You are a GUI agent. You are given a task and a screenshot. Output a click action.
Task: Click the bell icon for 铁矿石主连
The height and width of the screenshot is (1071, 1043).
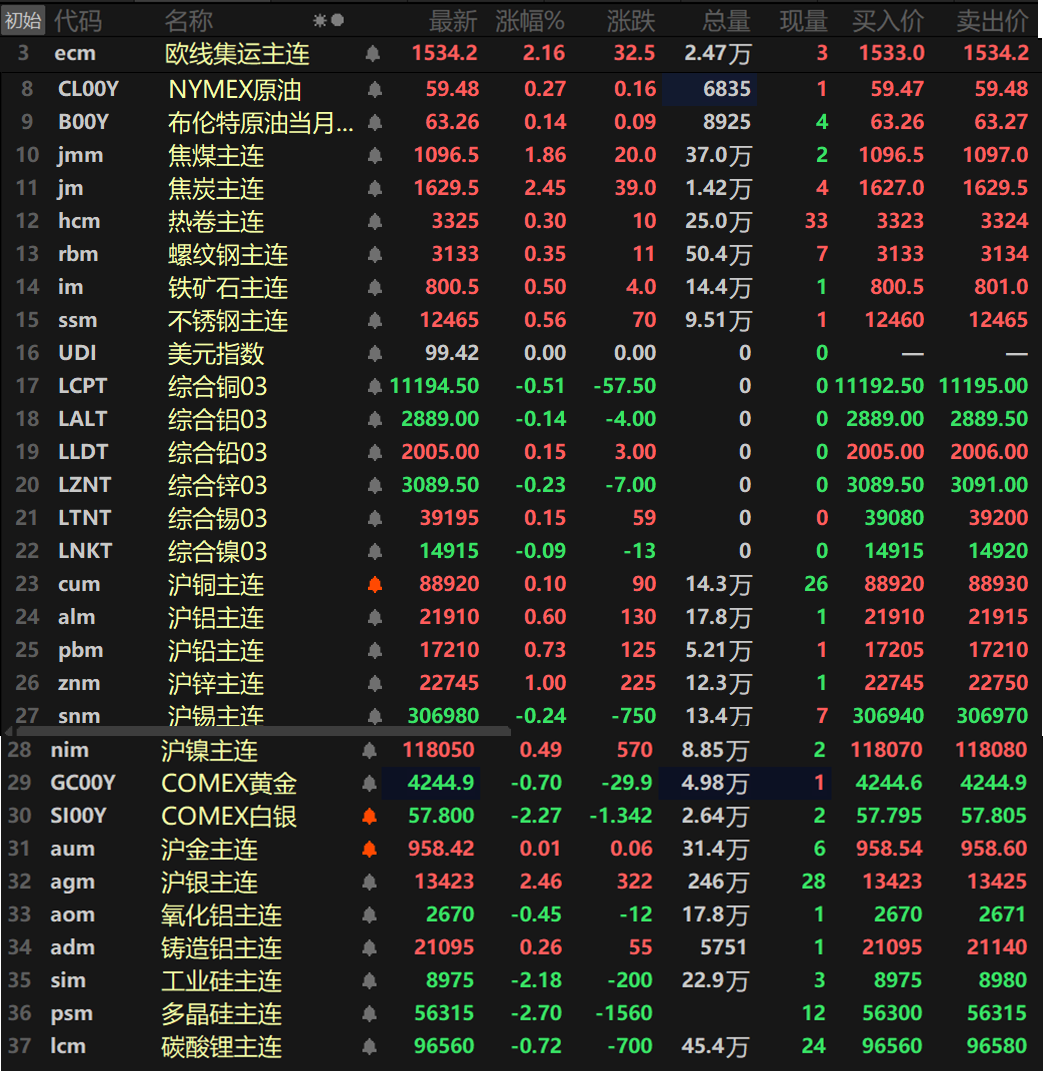375,288
